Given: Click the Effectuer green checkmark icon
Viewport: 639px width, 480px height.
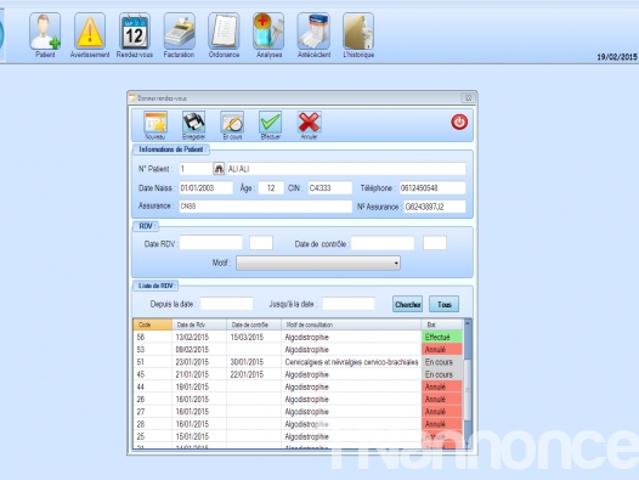Looking at the screenshot, I should [271, 122].
